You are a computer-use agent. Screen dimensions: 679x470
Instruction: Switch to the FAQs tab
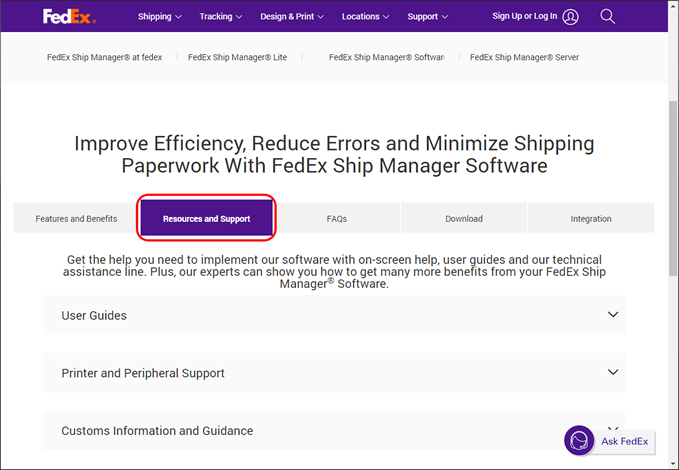coord(337,218)
